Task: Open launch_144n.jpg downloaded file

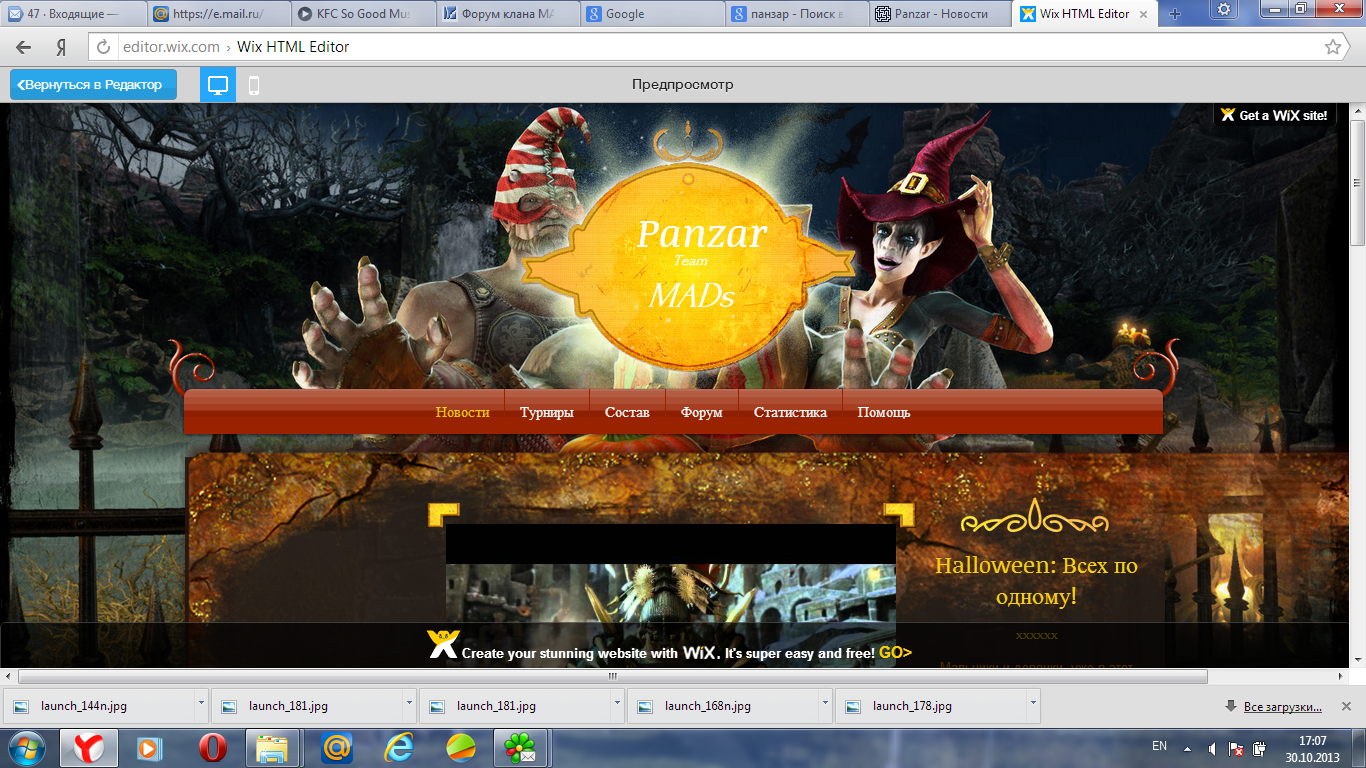Action: tap(99, 705)
